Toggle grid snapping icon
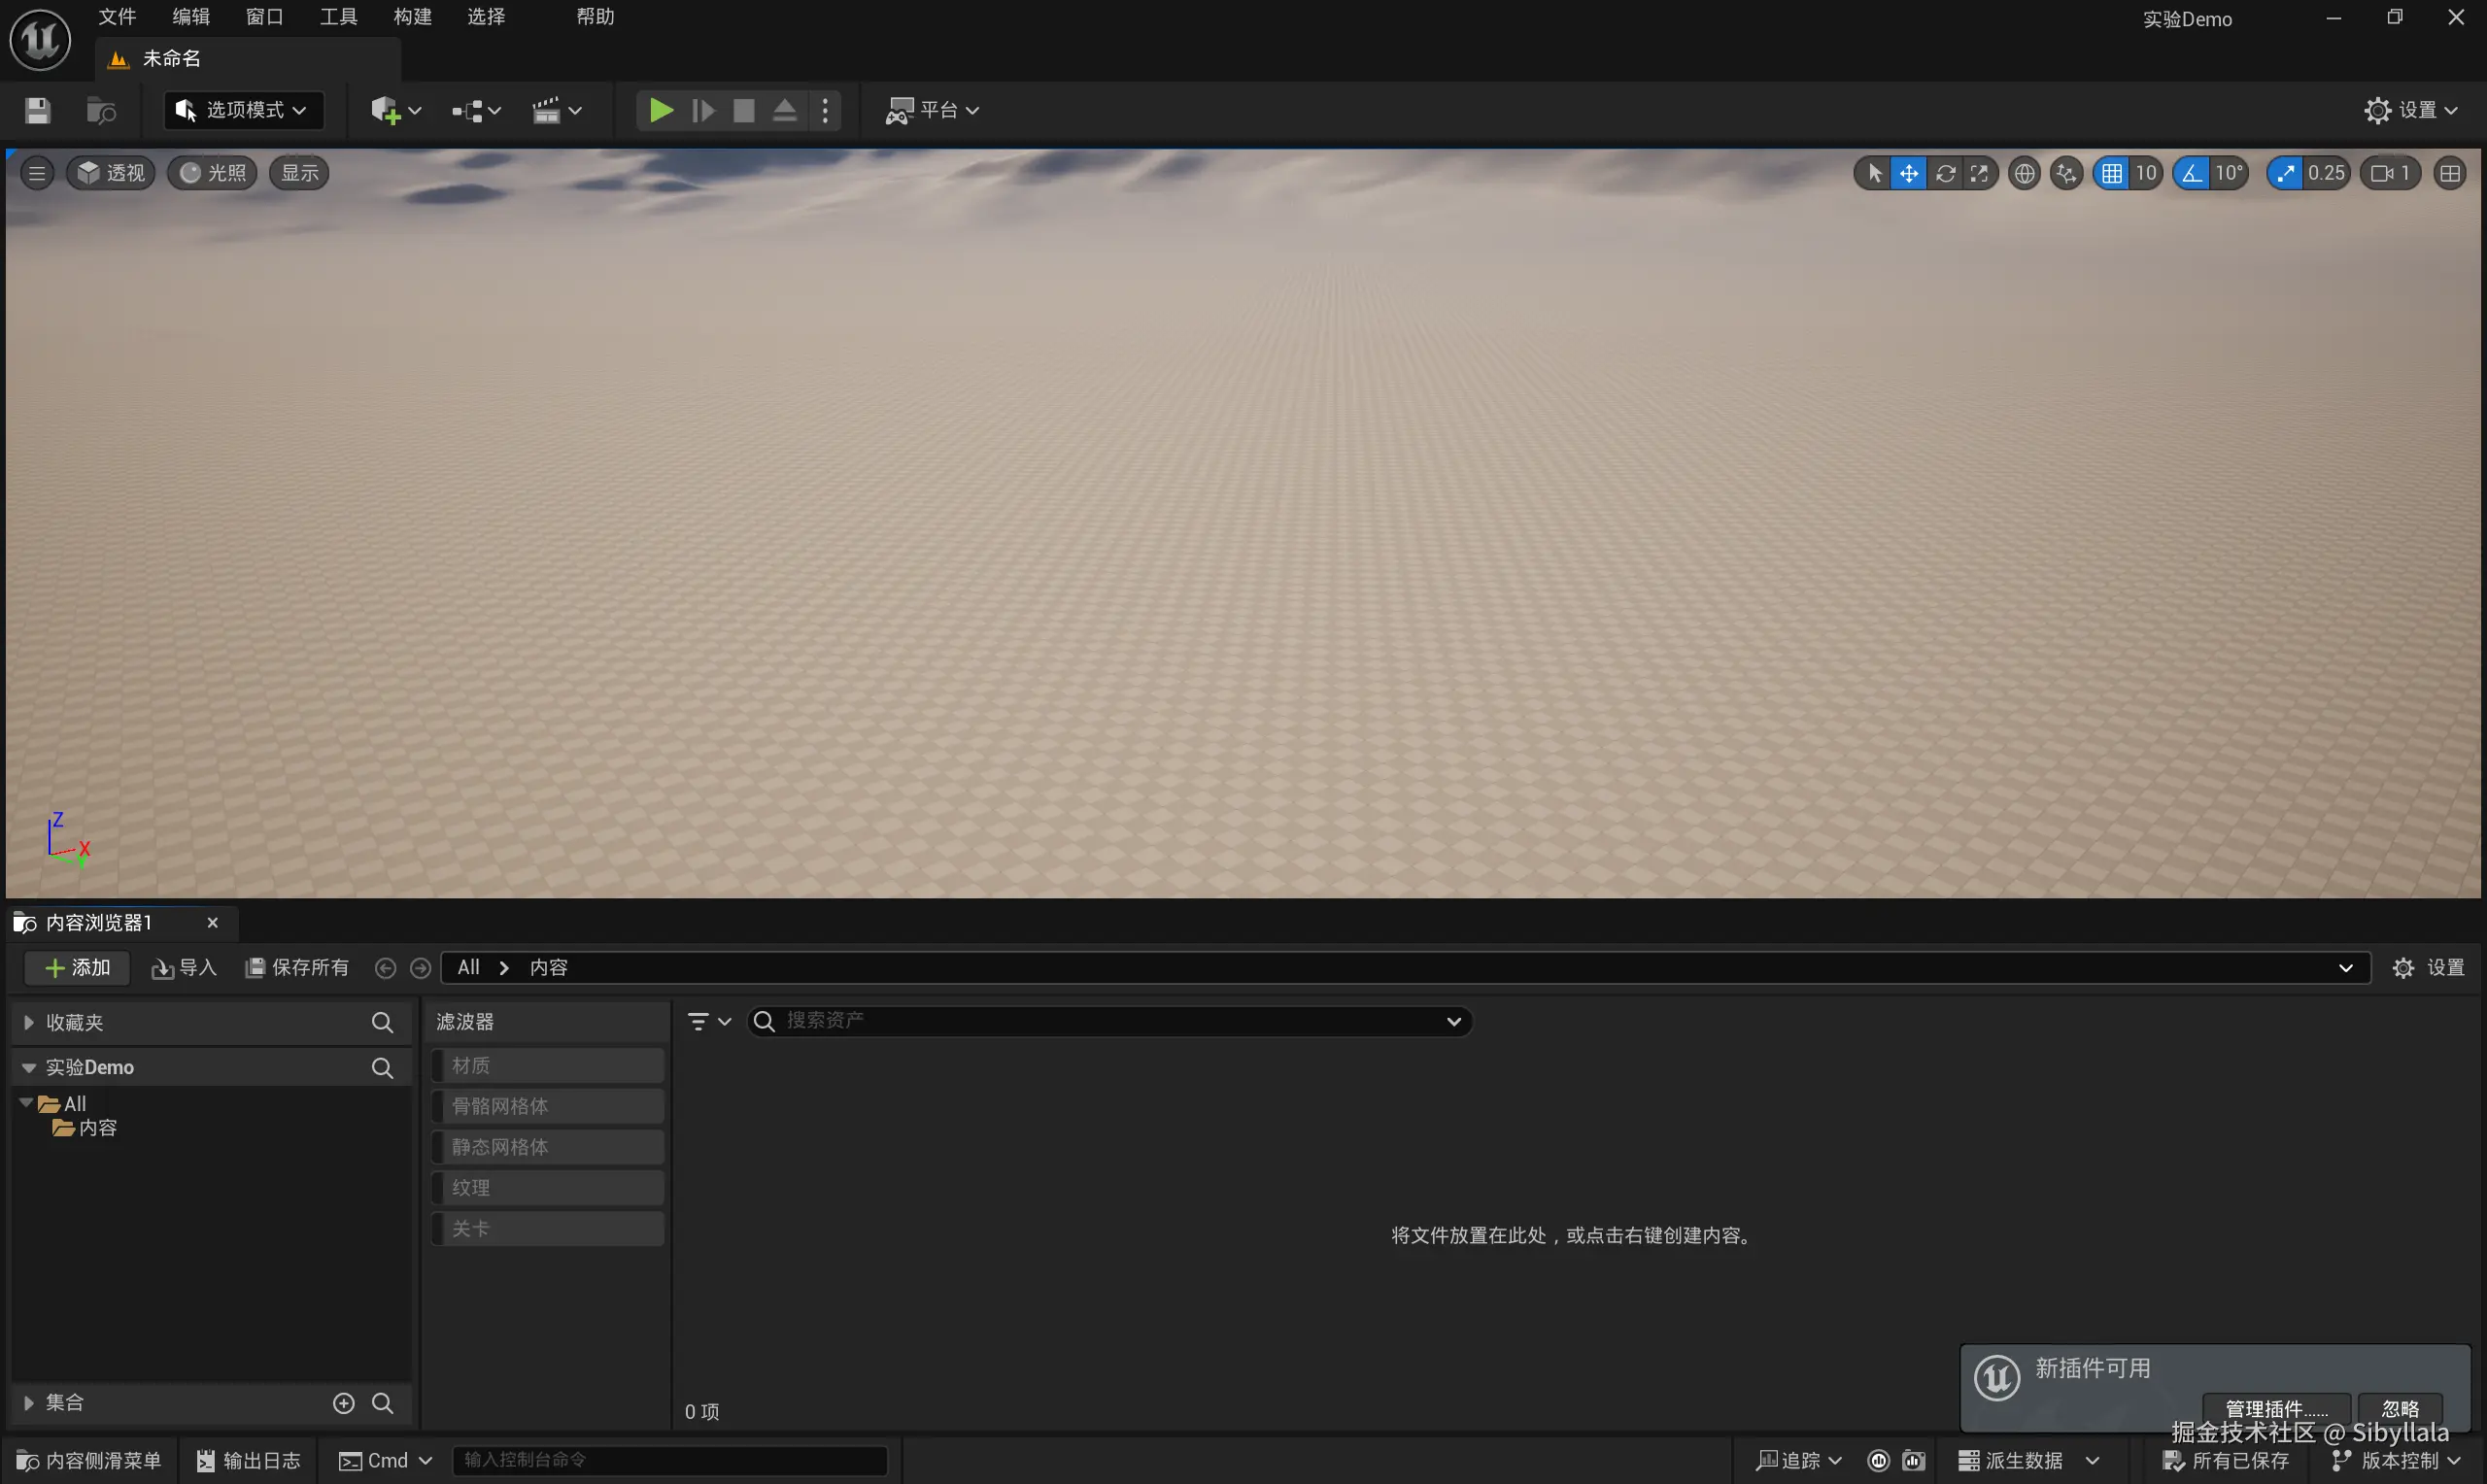This screenshot has width=2487, height=1484. [x=2111, y=173]
